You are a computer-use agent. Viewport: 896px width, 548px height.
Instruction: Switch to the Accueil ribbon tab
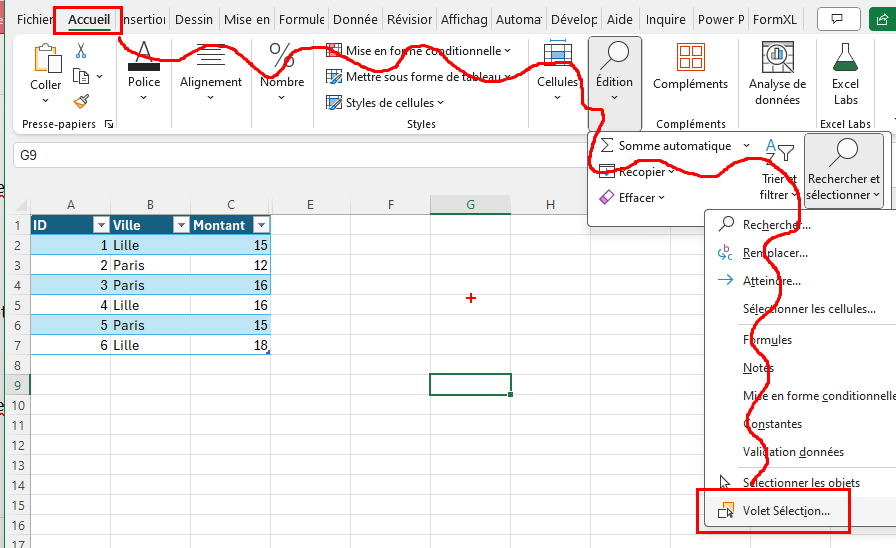(x=89, y=20)
